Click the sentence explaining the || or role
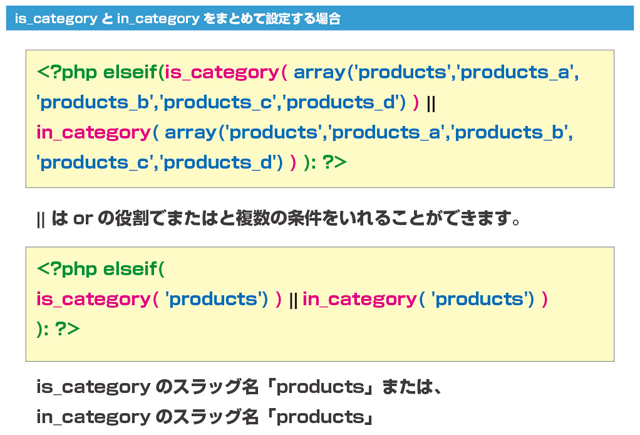 (x=279, y=218)
